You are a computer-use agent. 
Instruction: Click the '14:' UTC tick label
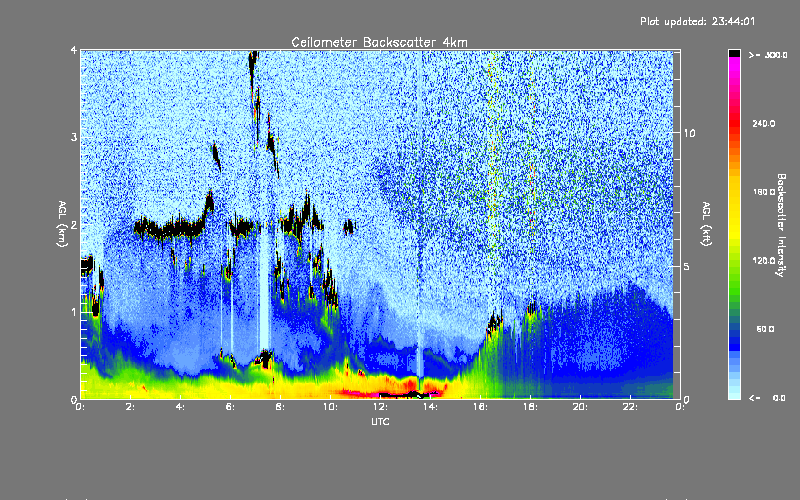tap(431, 407)
